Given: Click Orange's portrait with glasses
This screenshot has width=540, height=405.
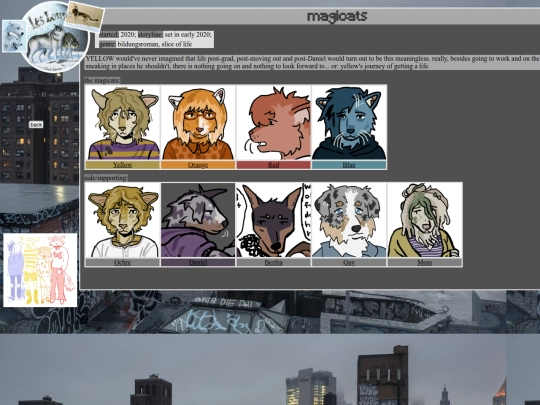Looking at the screenshot, I should (198, 123).
